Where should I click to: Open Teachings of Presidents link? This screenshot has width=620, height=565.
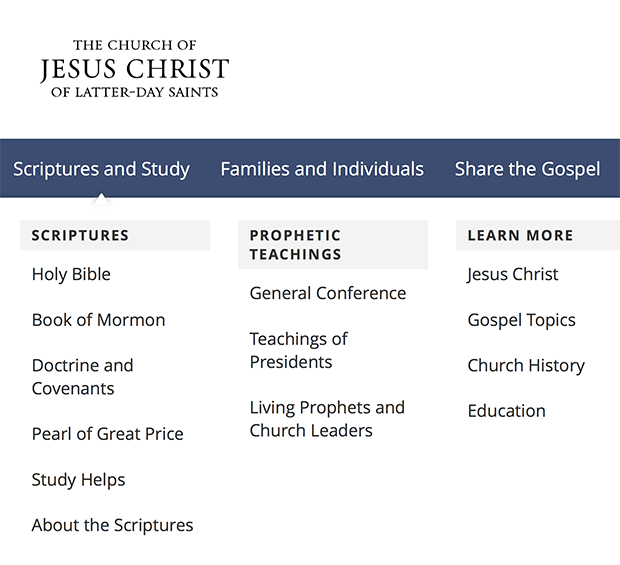(299, 350)
